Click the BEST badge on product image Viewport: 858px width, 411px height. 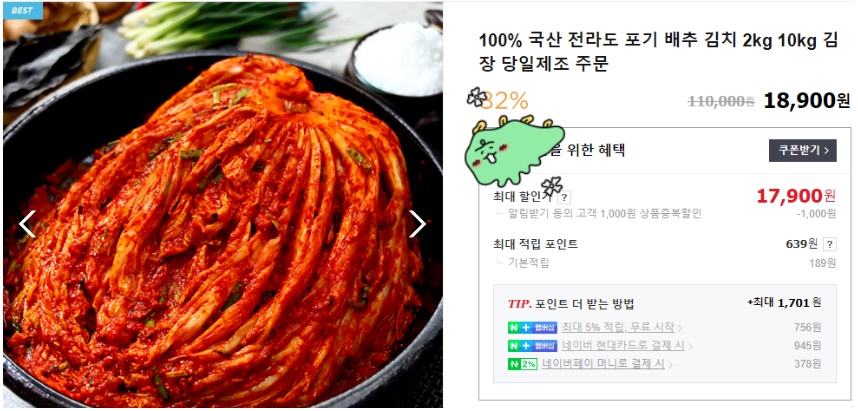[x=22, y=11]
